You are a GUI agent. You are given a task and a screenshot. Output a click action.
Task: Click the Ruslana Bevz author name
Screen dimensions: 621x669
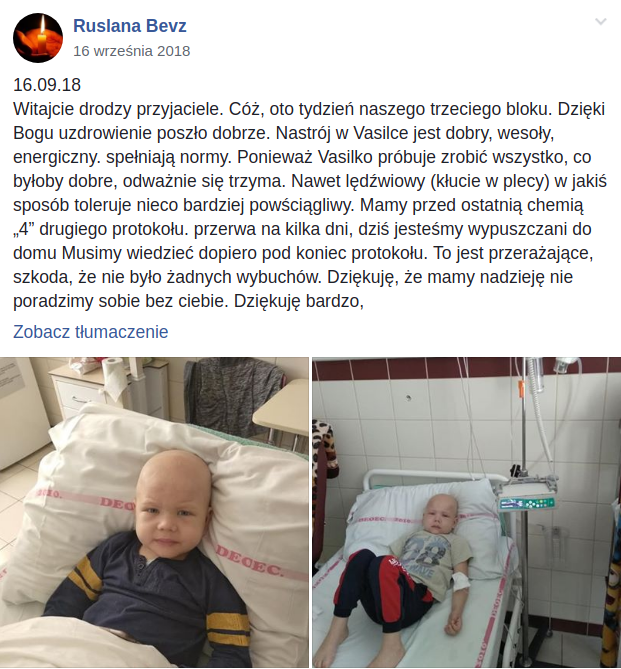point(130,26)
